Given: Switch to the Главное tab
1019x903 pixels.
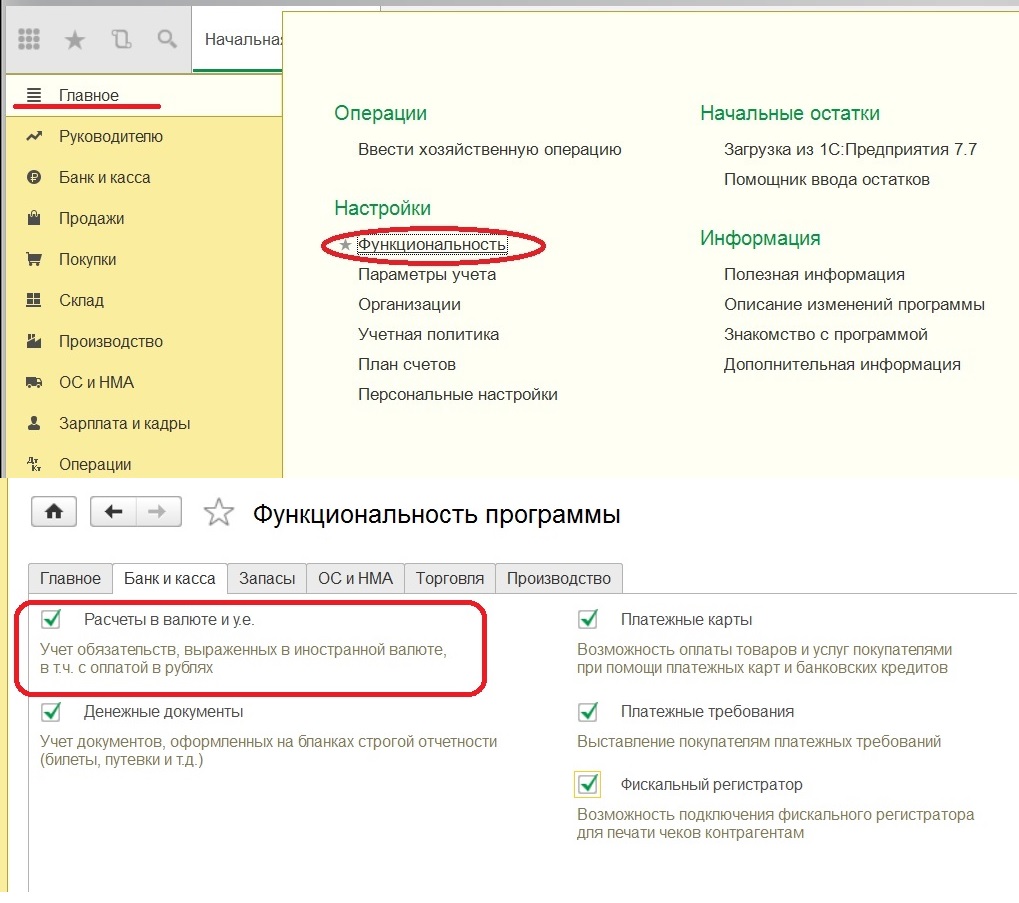Looking at the screenshot, I should (x=70, y=579).
